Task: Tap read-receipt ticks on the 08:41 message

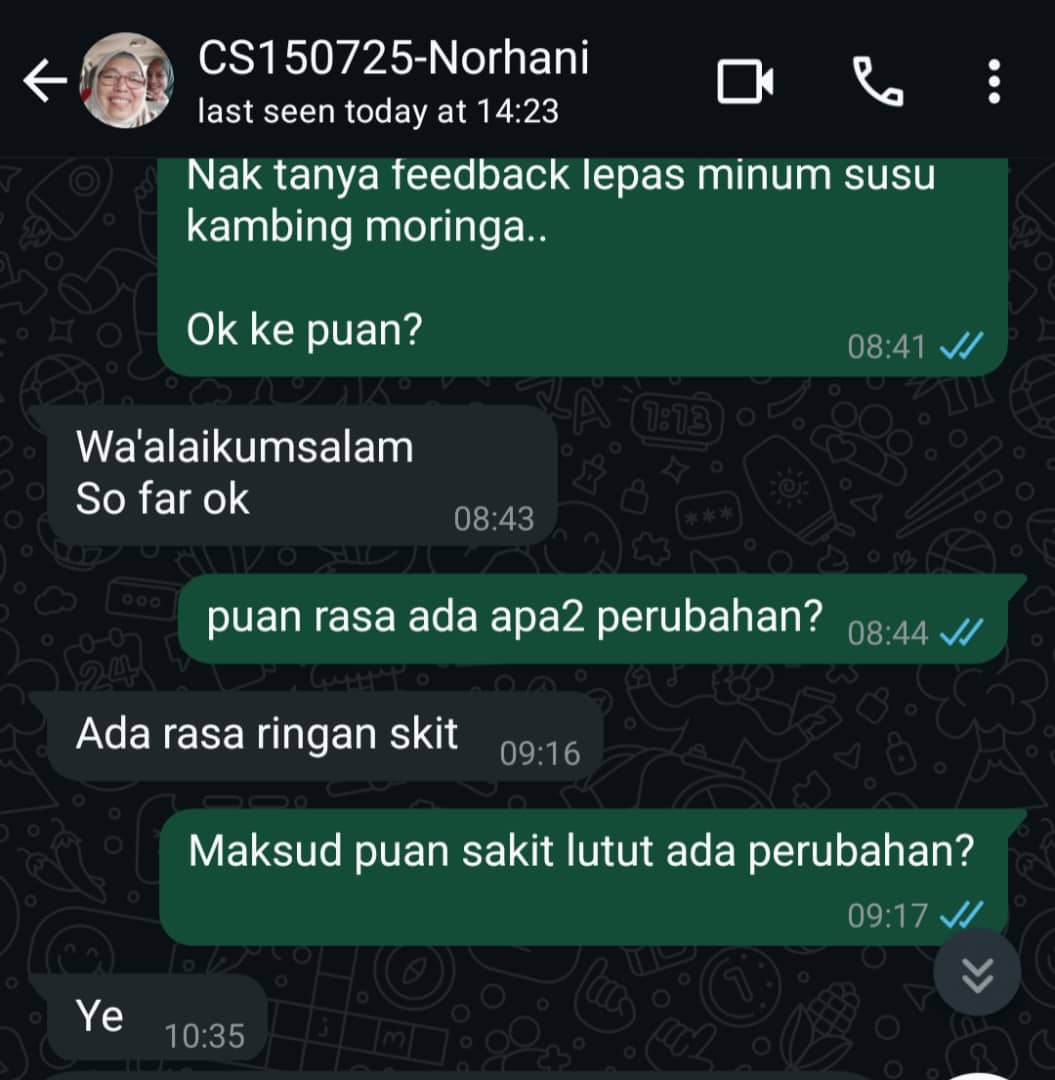Action: tap(962, 346)
